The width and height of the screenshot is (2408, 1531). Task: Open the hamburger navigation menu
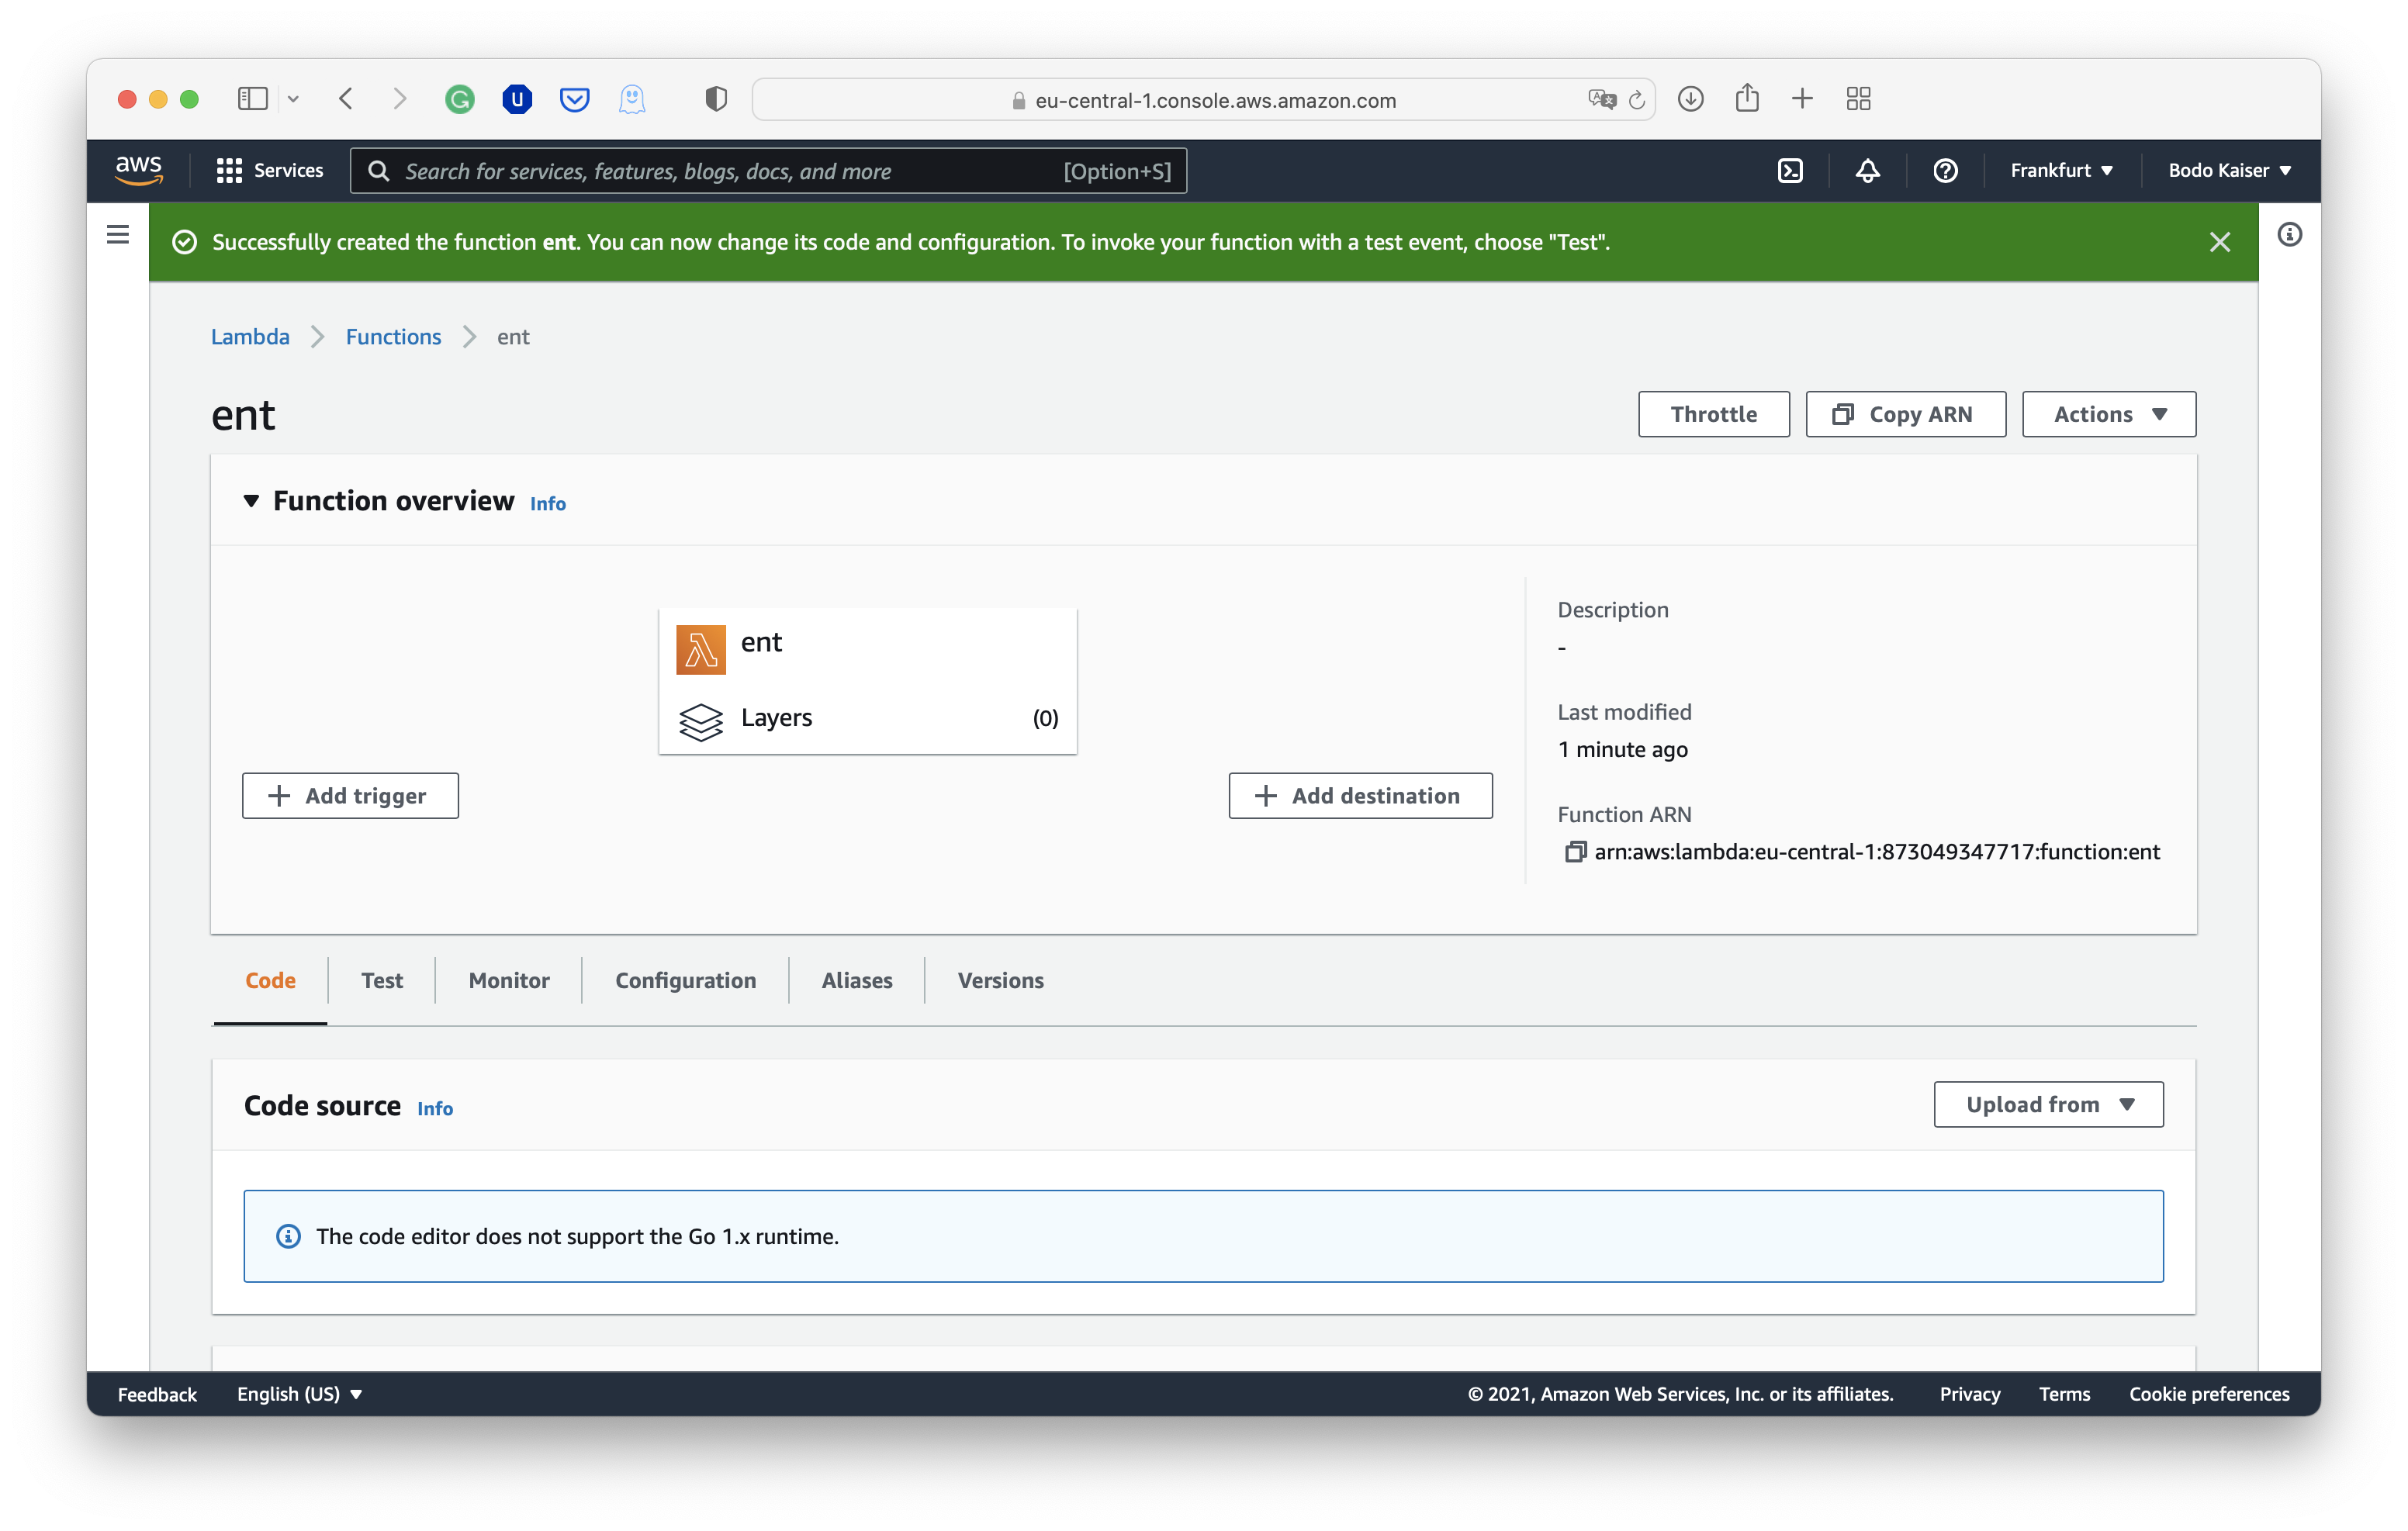click(117, 234)
